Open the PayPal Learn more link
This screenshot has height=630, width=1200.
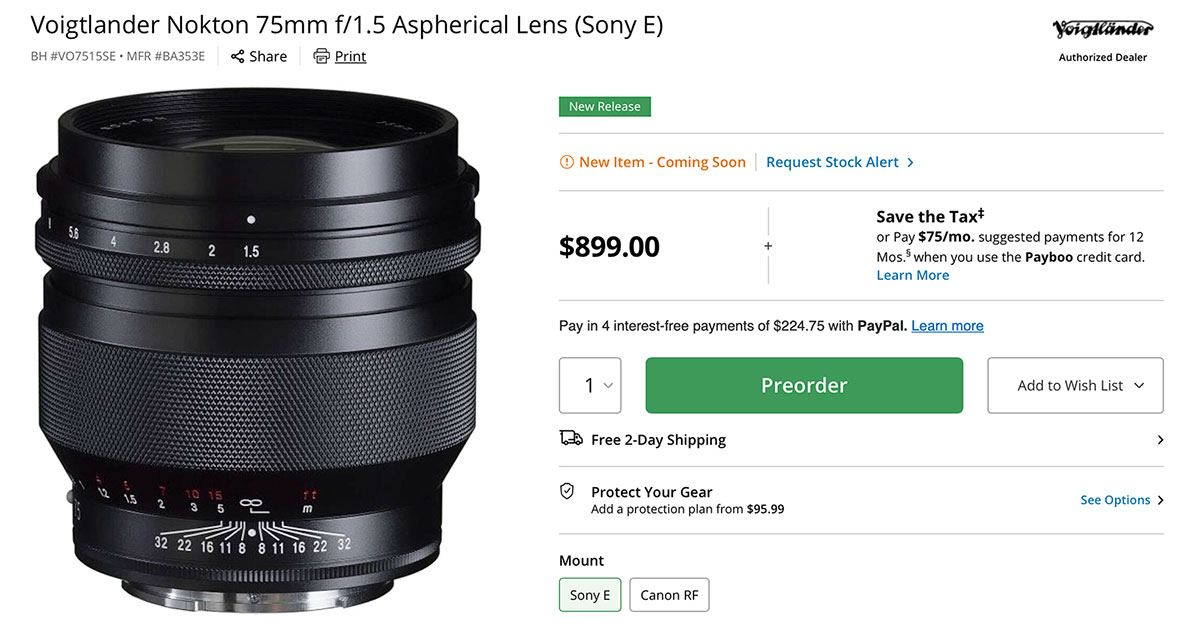click(x=947, y=326)
